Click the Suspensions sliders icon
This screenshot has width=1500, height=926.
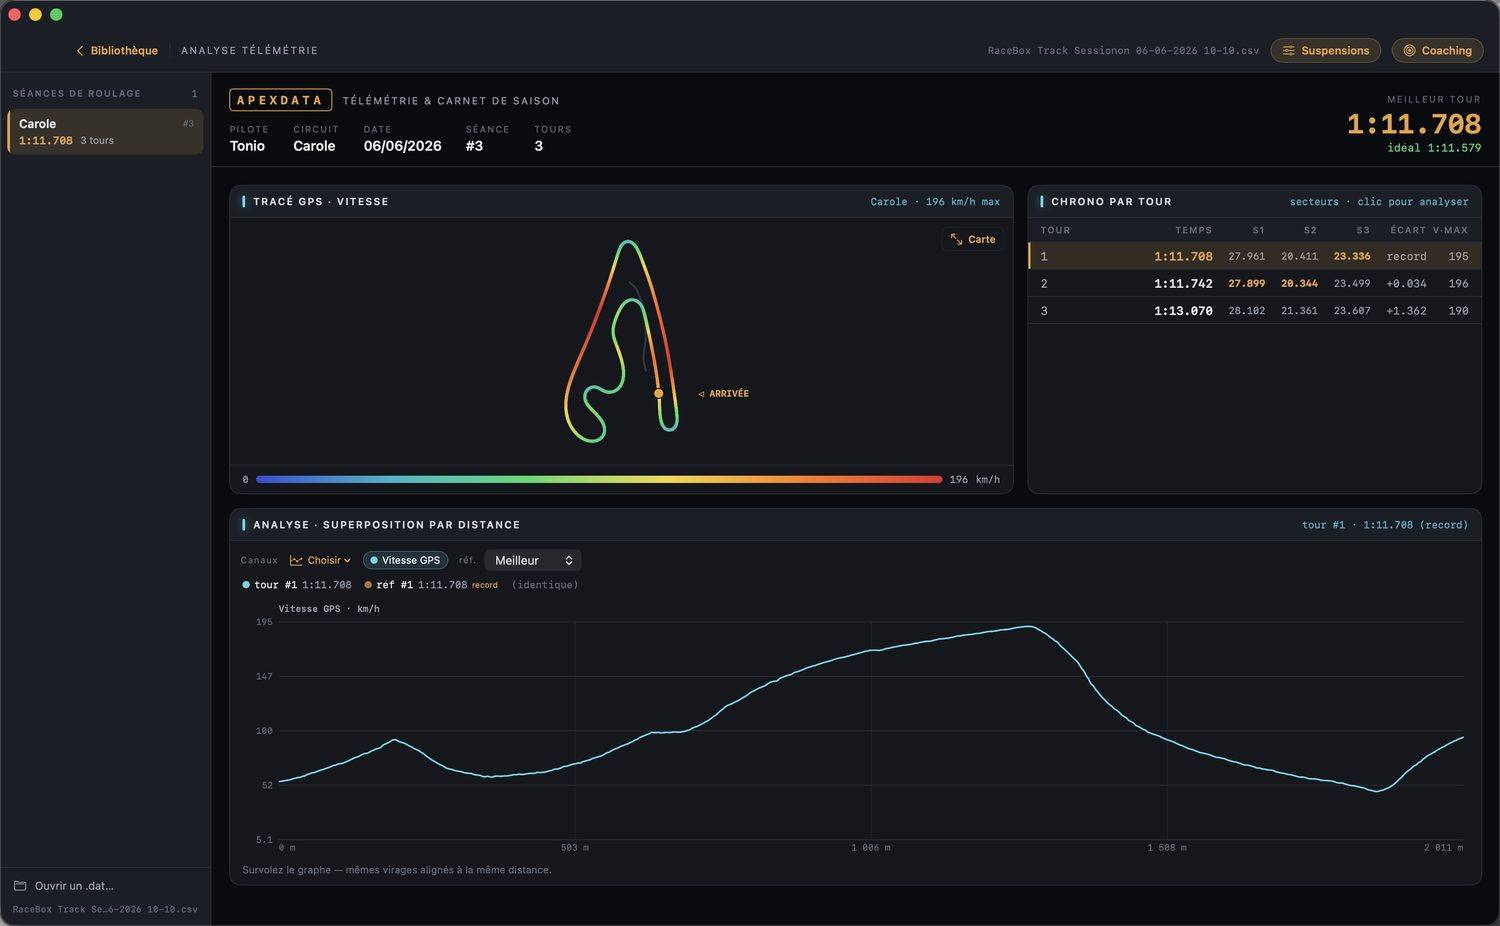click(1289, 51)
